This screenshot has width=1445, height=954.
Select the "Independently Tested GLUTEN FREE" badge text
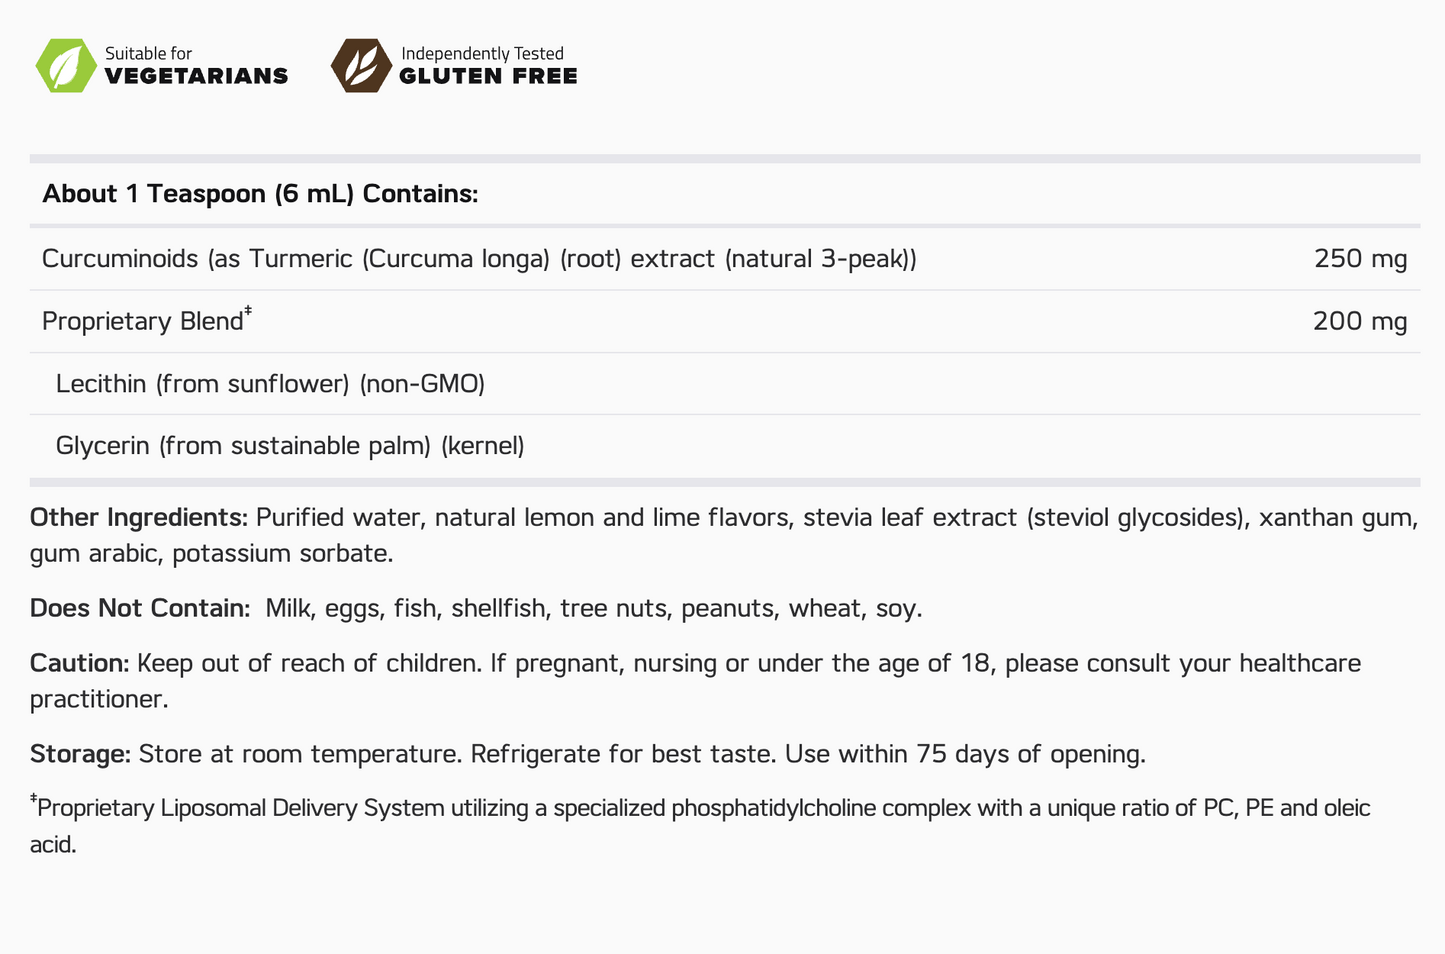tap(488, 66)
